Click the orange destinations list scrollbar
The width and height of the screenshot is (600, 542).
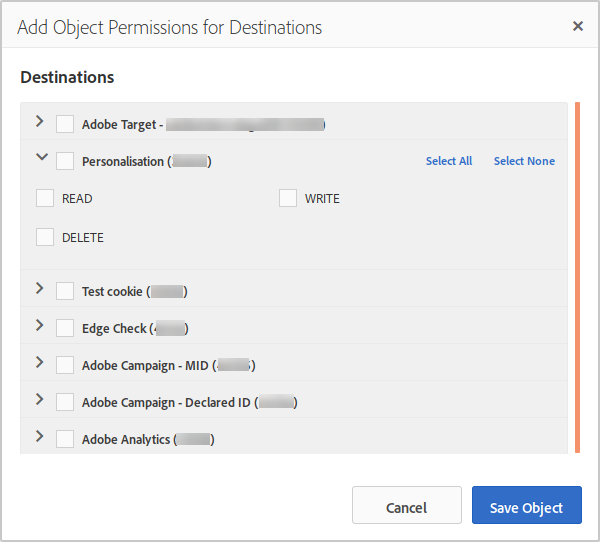576,276
